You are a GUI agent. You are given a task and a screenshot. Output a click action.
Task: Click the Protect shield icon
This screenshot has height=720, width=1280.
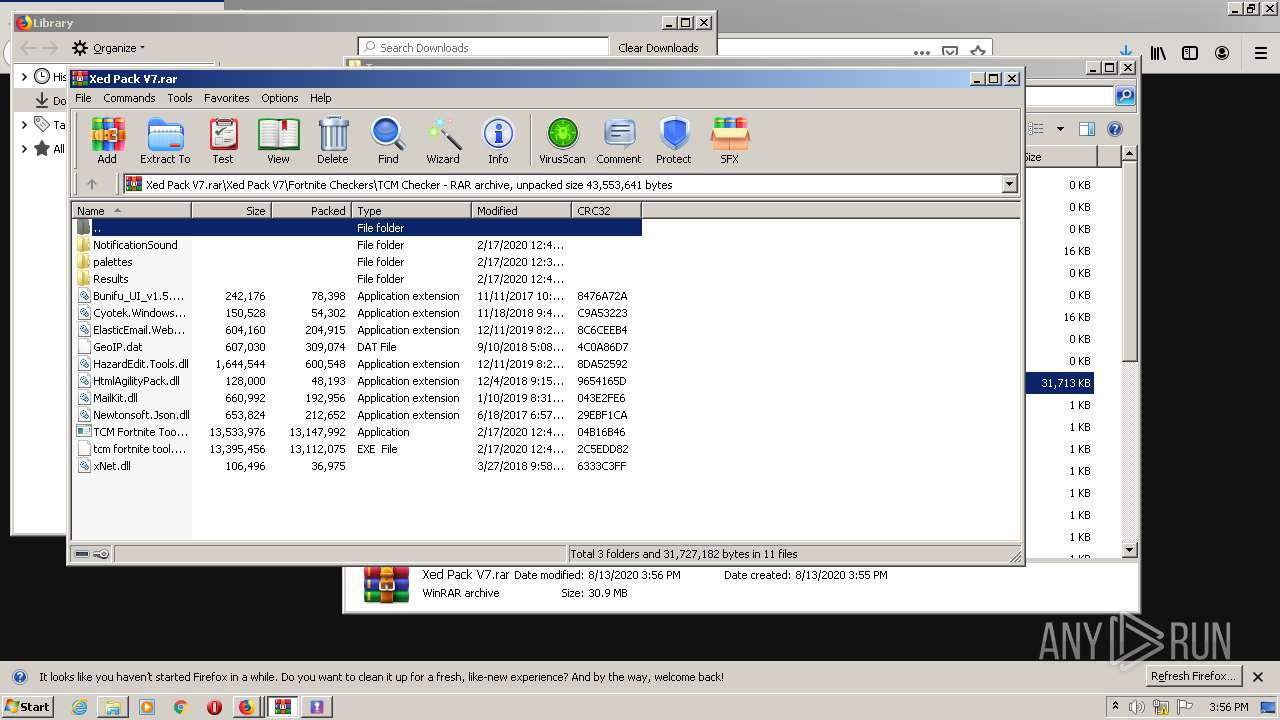click(674, 141)
